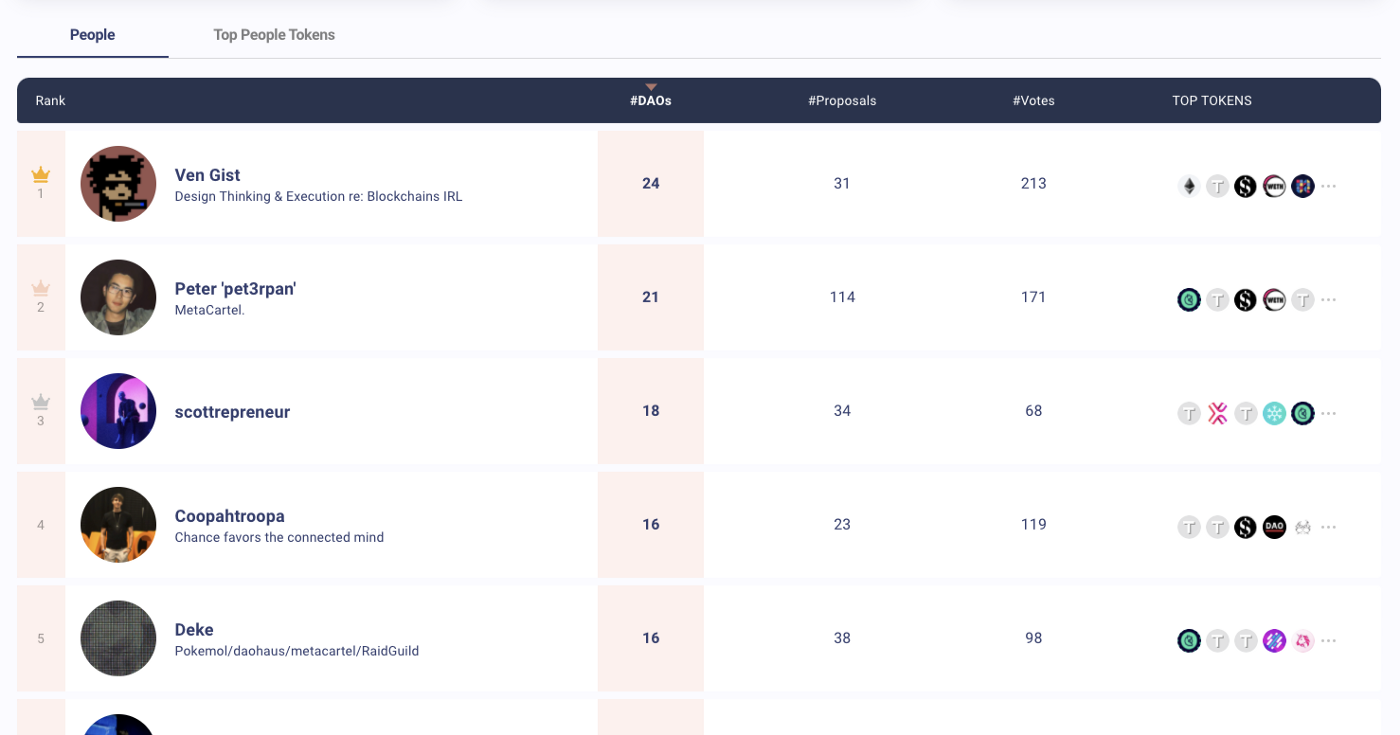Screen dimensions: 1400x735
Task: Select the black dollar token in Peter 'pet3rpan' row
Action: [x=1245, y=300]
